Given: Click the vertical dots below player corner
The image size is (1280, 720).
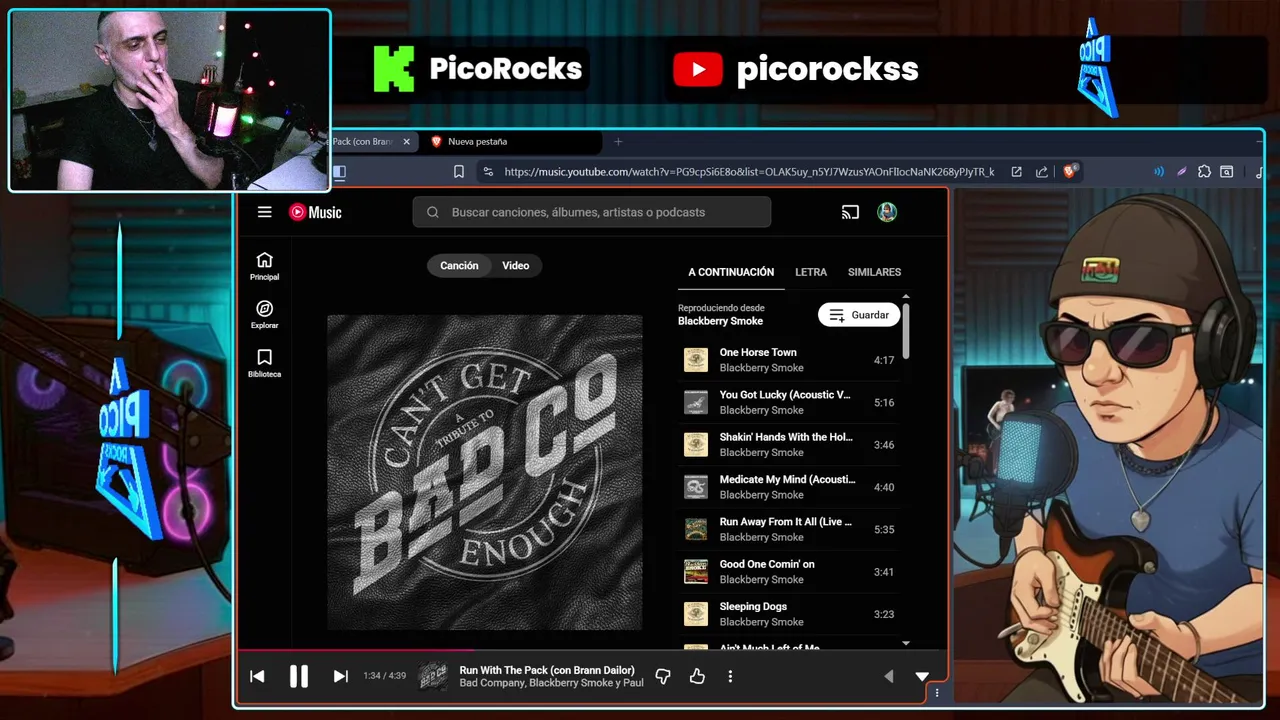Looking at the screenshot, I should tap(937, 693).
